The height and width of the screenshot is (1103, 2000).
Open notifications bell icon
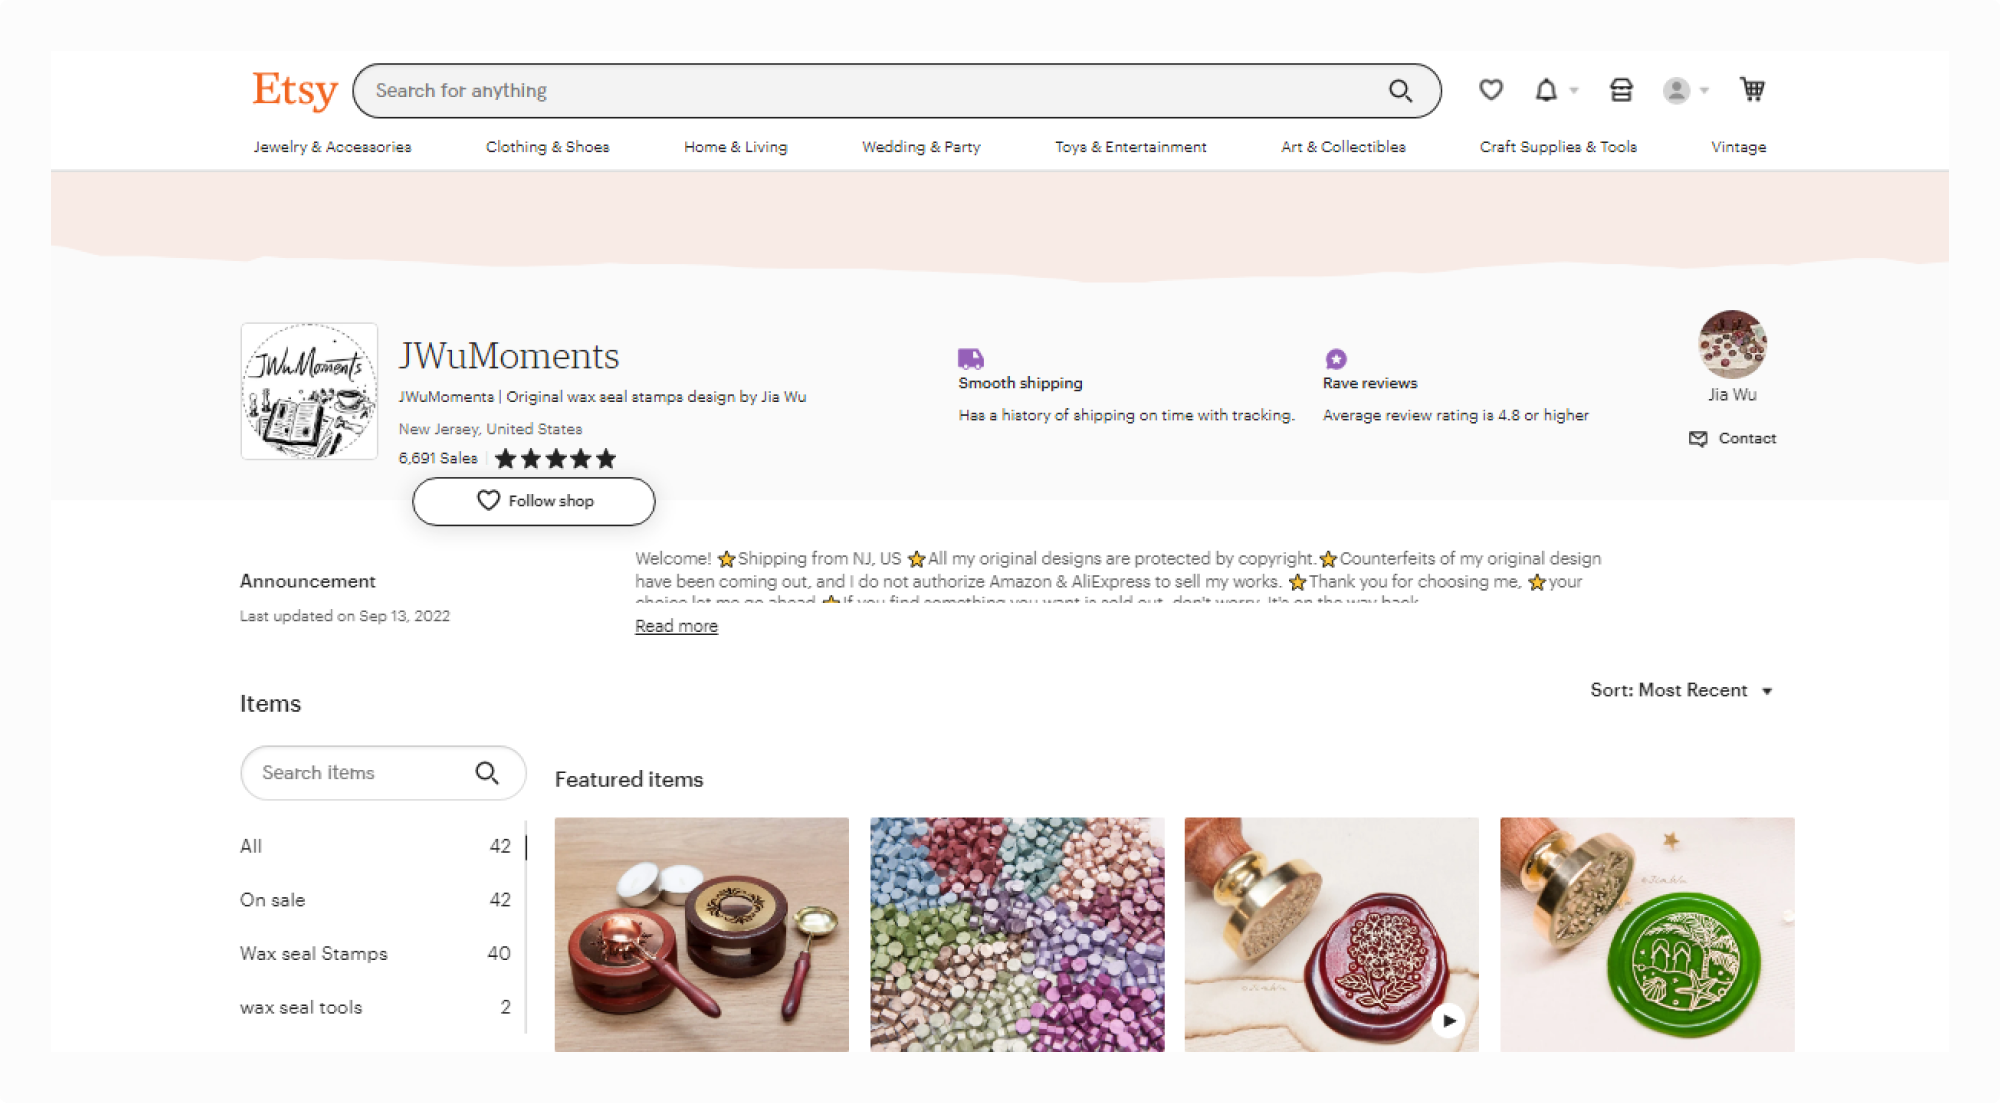(x=1546, y=90)
